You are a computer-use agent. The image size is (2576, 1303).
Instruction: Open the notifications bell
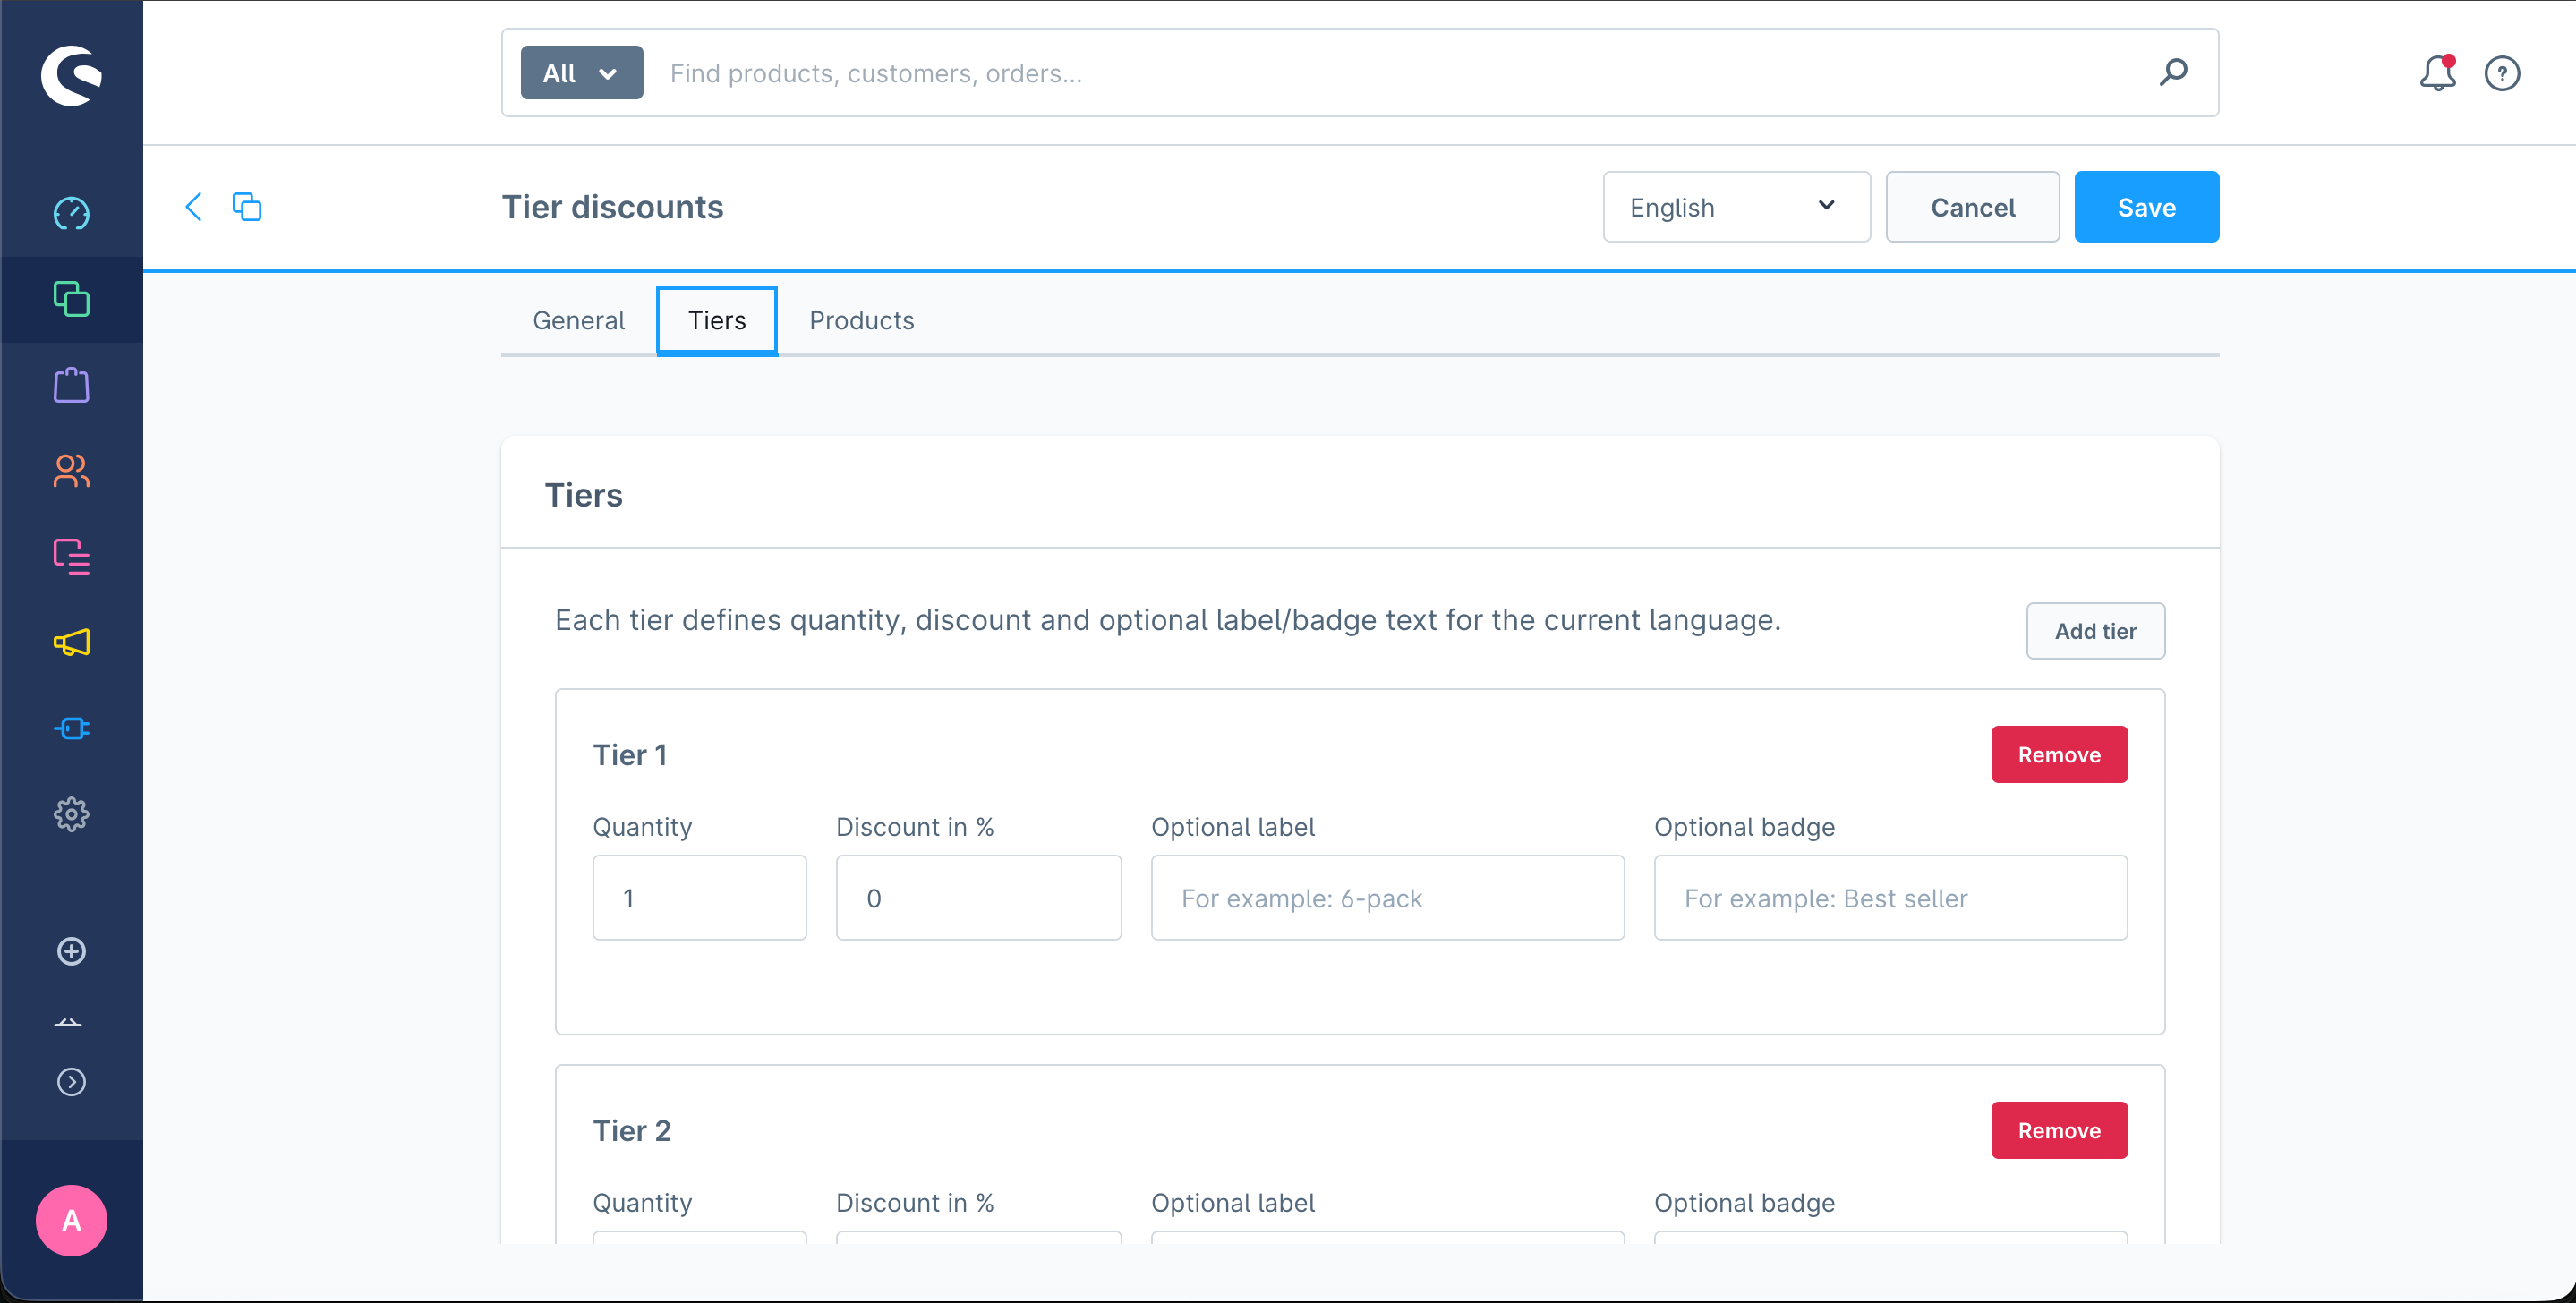click(2437, 72)
